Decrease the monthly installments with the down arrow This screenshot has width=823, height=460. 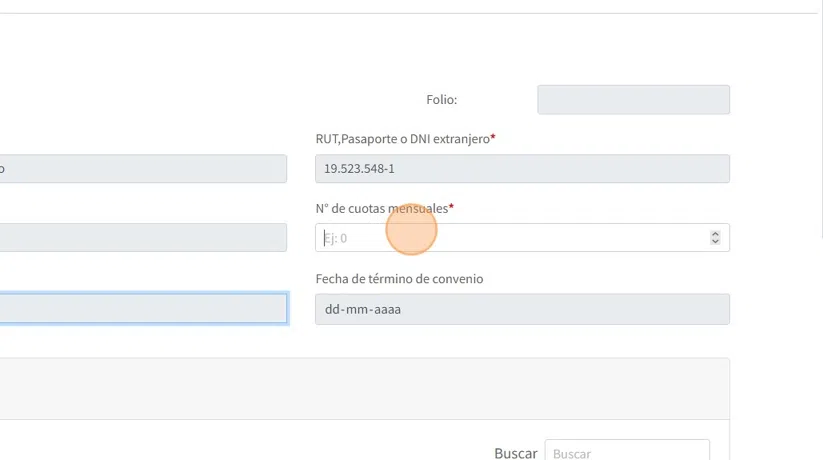[715, 241]
